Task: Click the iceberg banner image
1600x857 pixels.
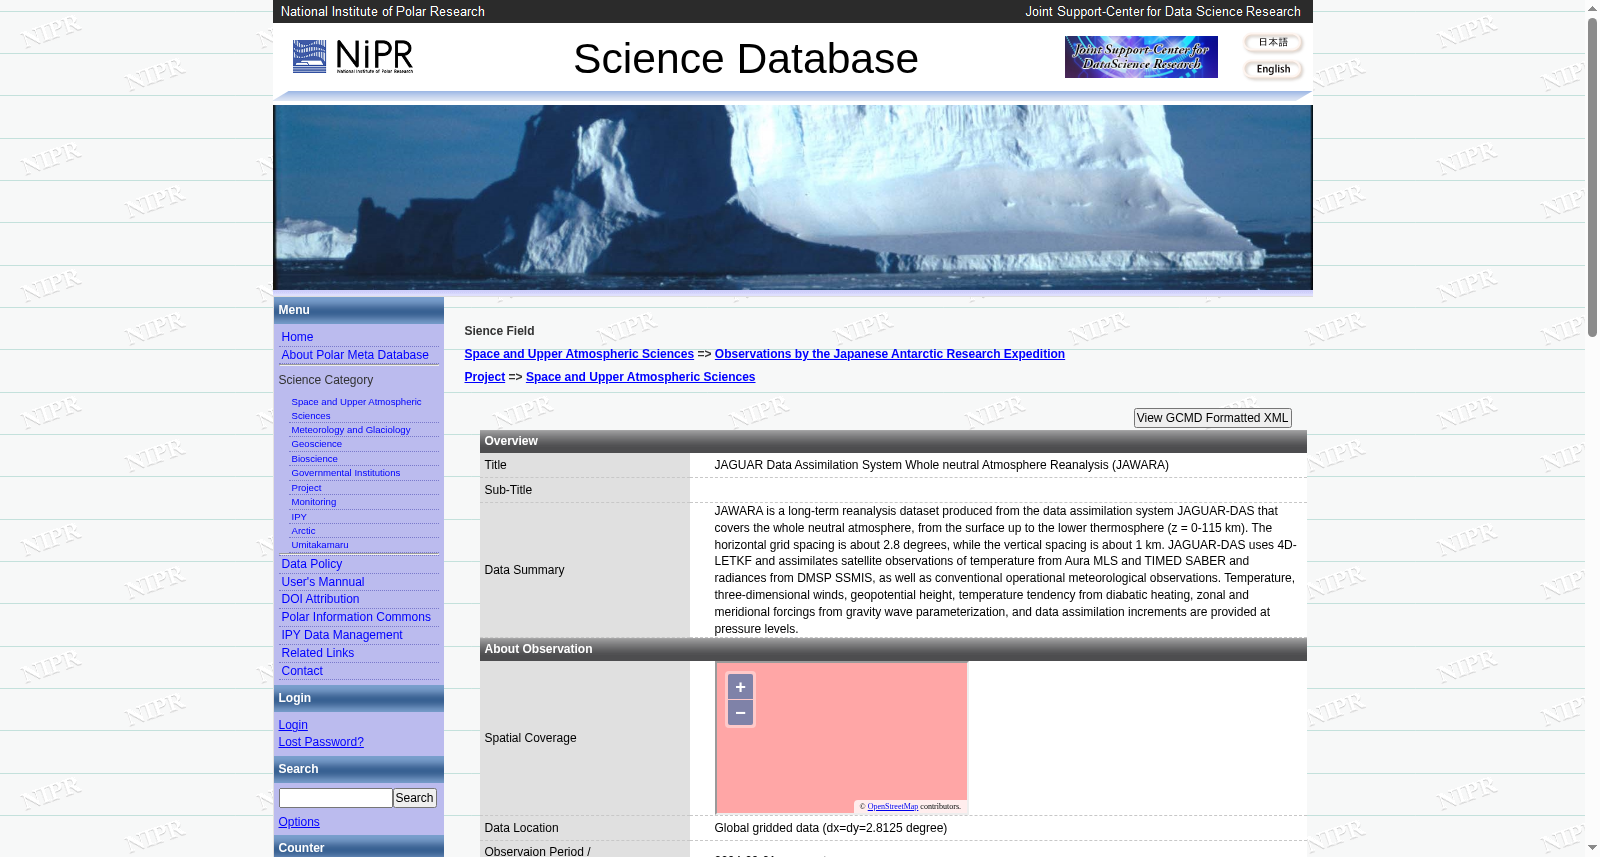Action: click(793, 198)
